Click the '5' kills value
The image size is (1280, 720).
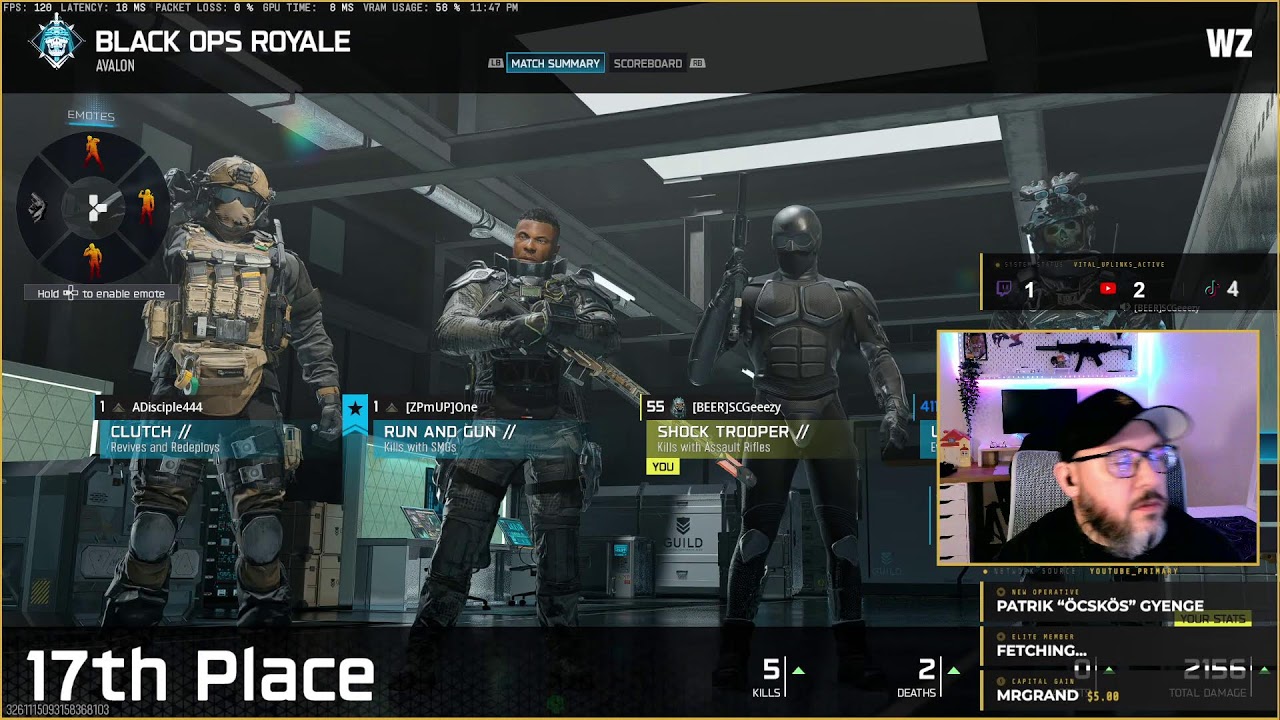coord(771,669)
